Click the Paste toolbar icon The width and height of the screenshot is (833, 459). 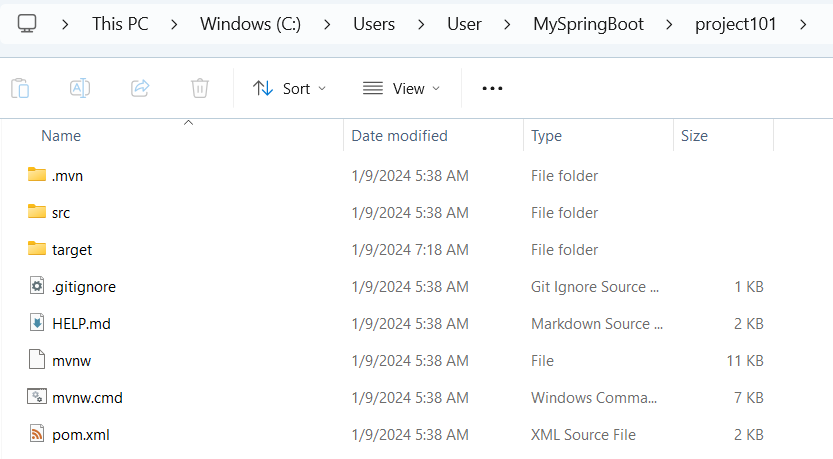click(x=20, y=88)
